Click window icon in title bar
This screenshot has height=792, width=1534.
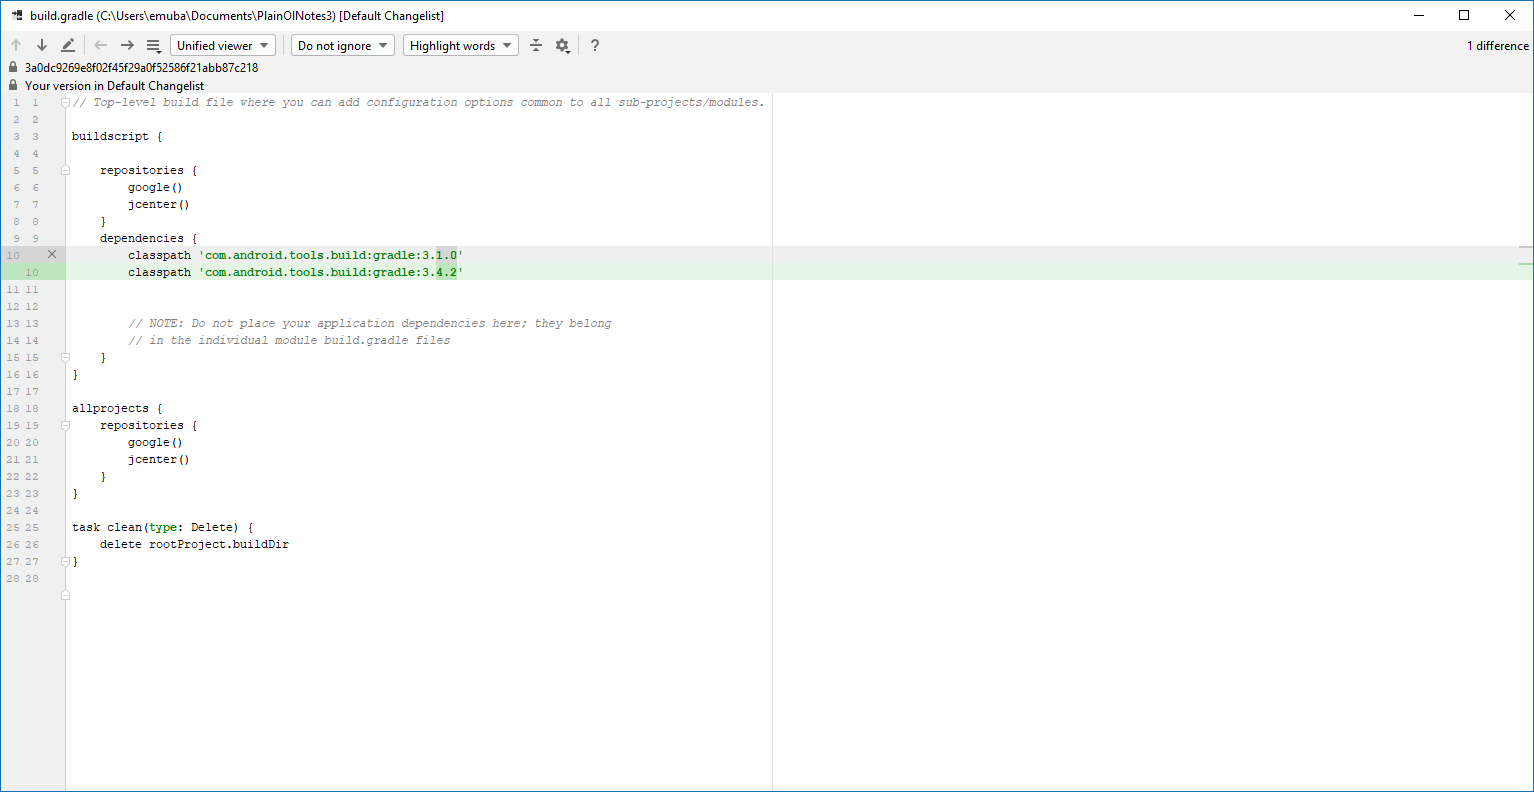point(16,15)
